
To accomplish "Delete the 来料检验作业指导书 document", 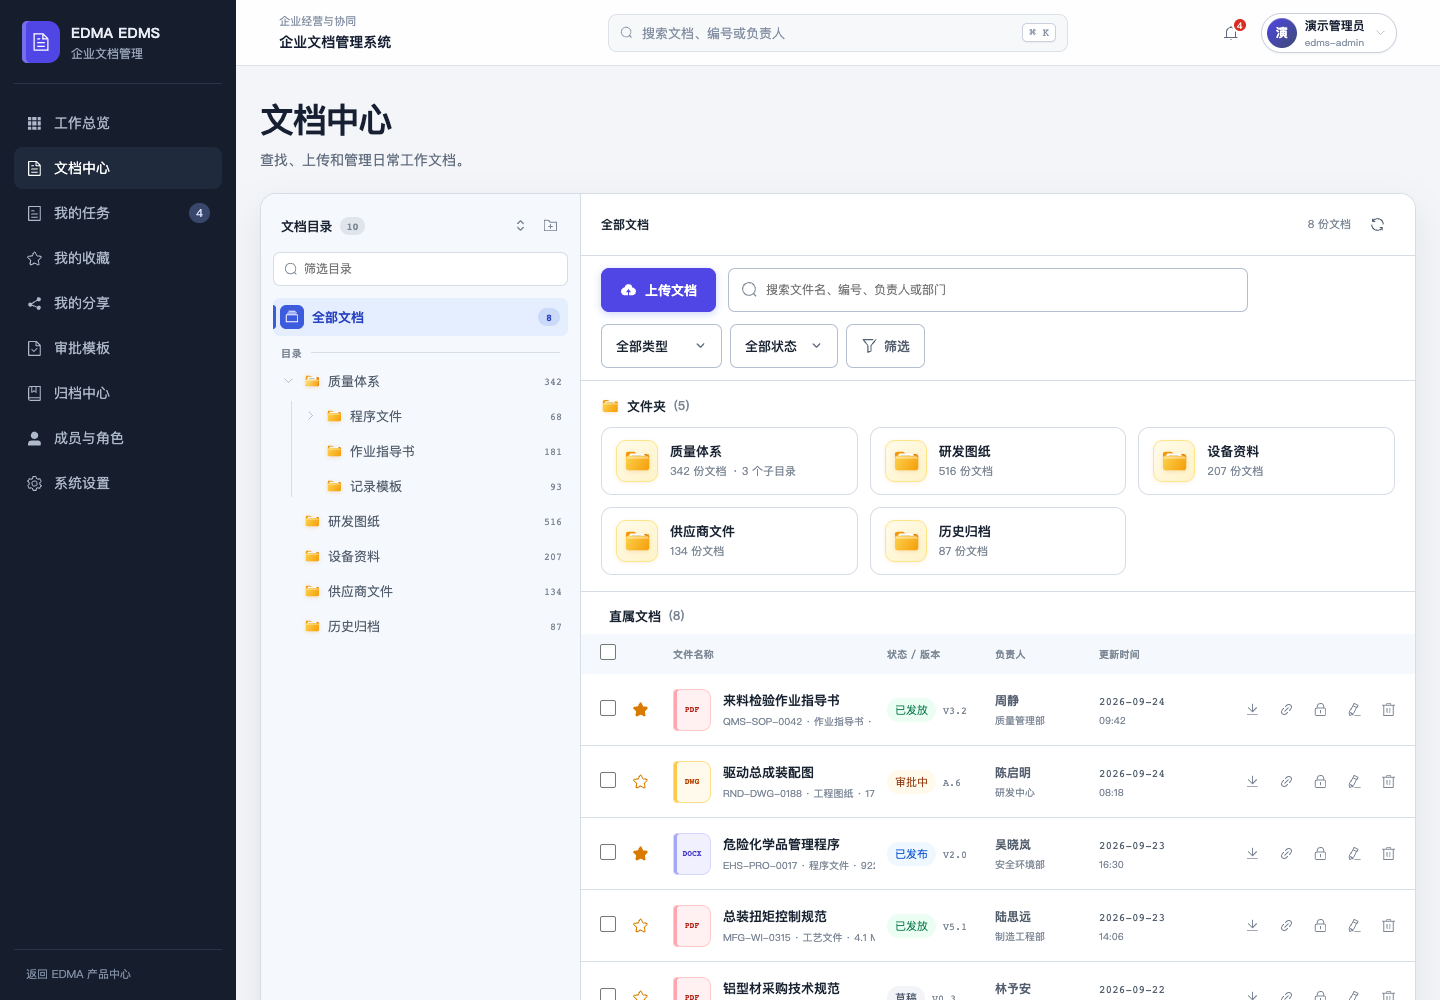I will (x=1388, y=710).
